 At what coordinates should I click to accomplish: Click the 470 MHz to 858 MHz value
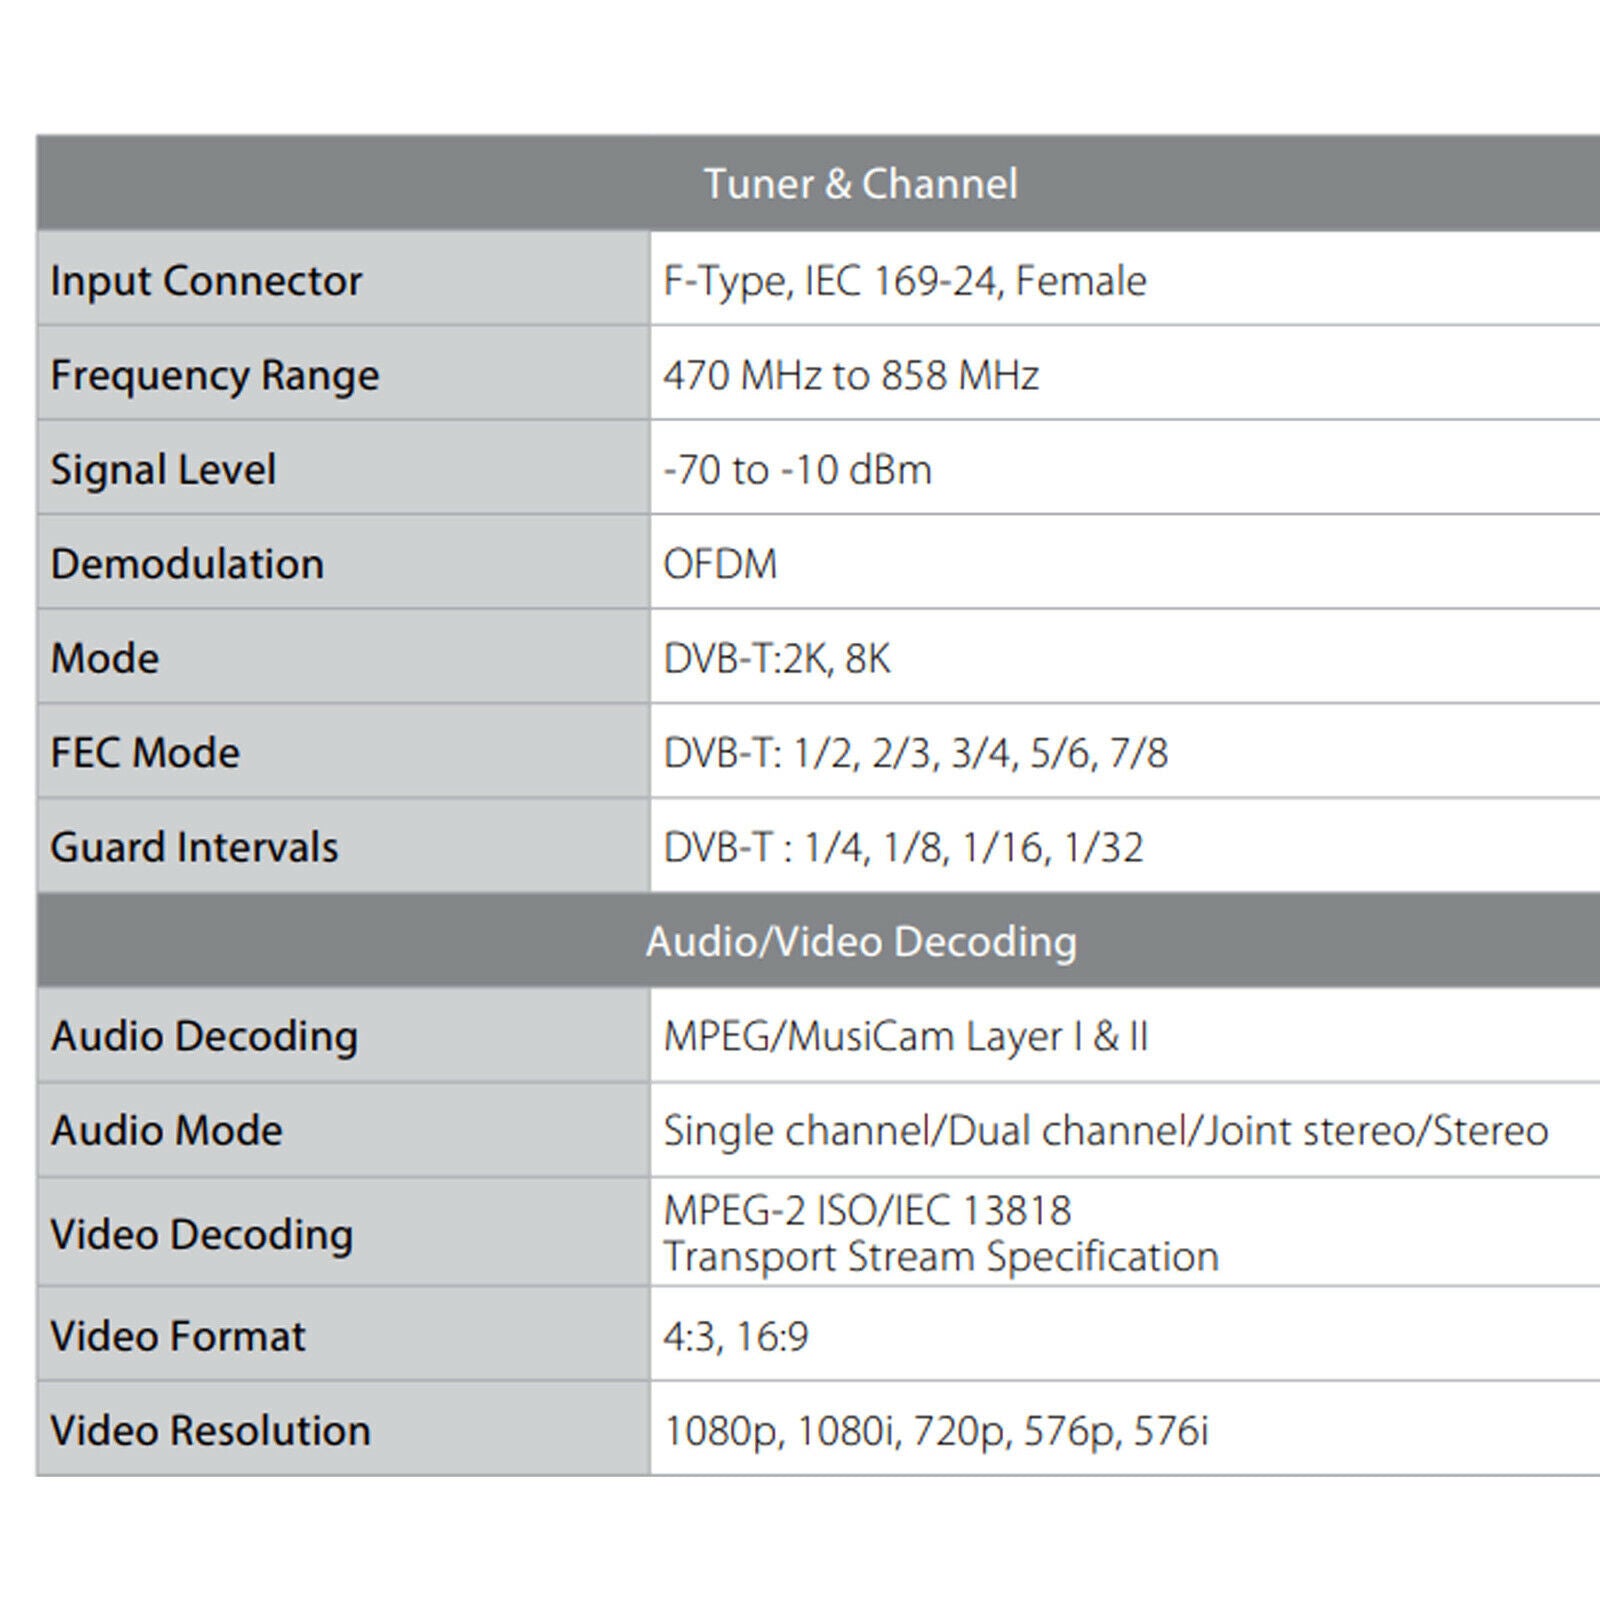pos(851,375)
